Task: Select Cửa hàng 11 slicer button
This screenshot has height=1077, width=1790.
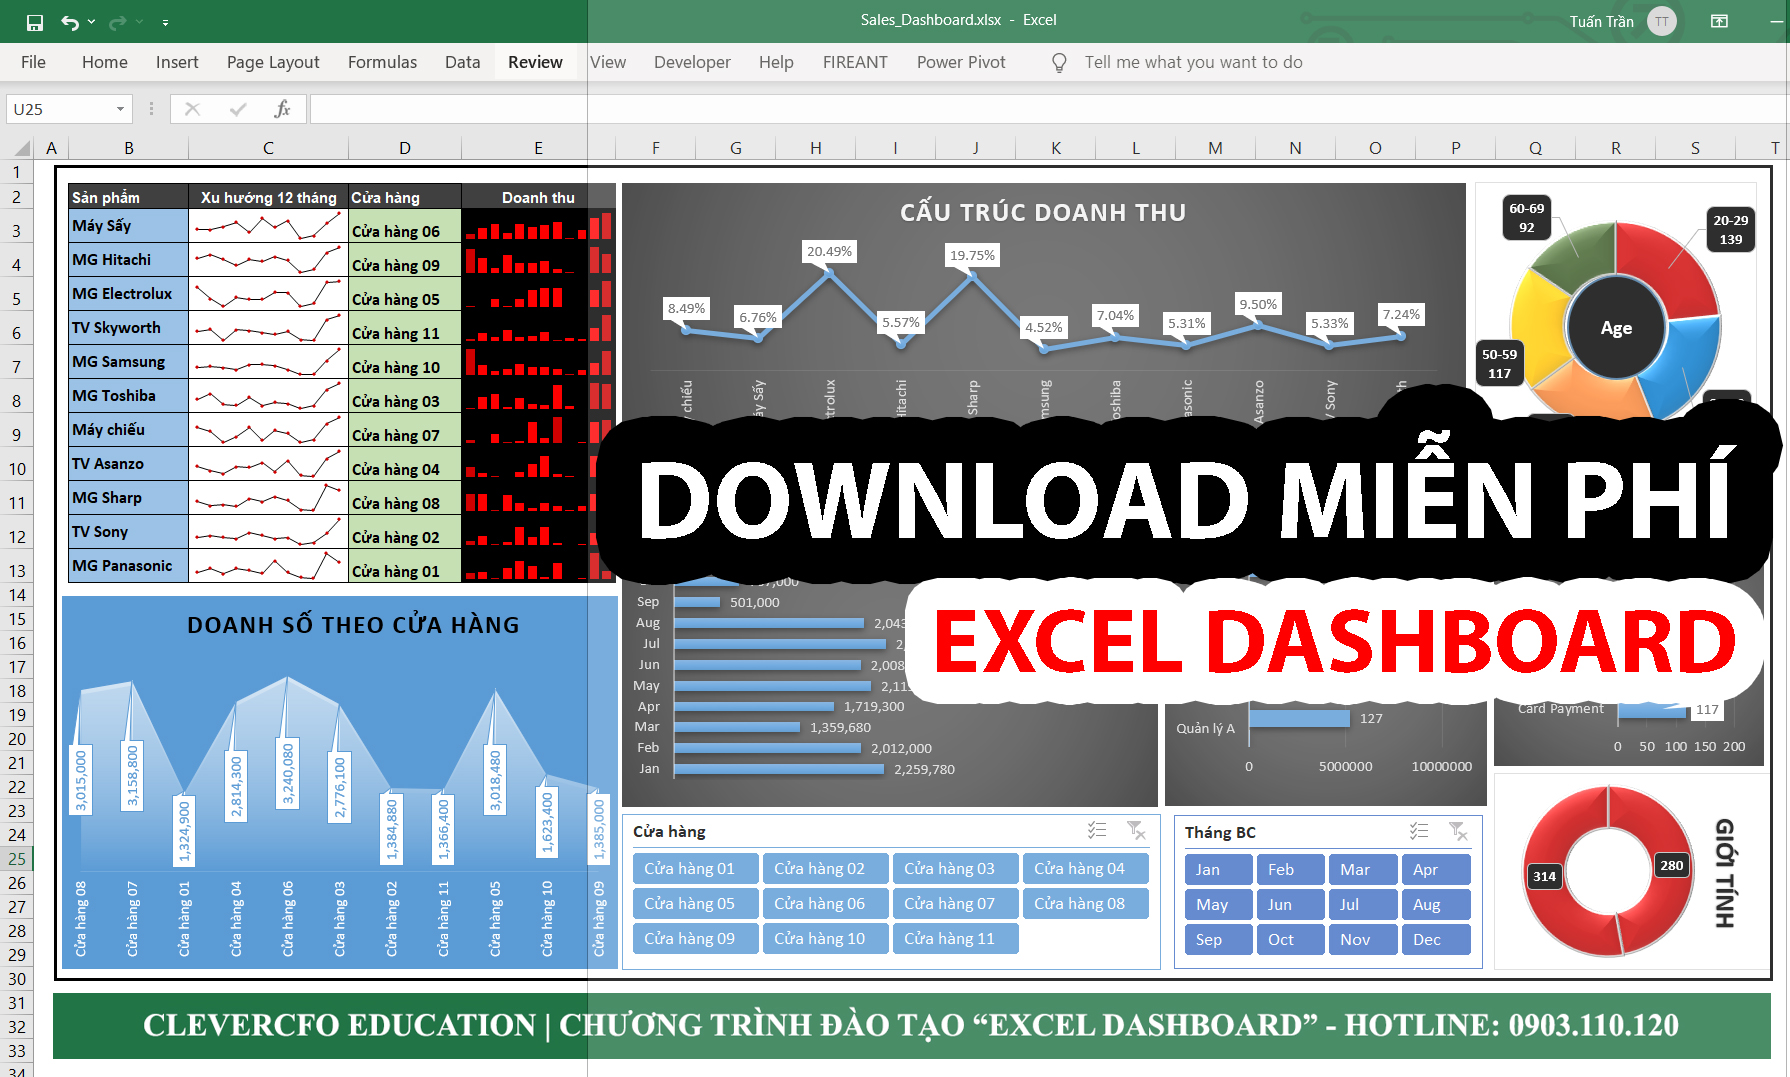Action: (954, 939)
